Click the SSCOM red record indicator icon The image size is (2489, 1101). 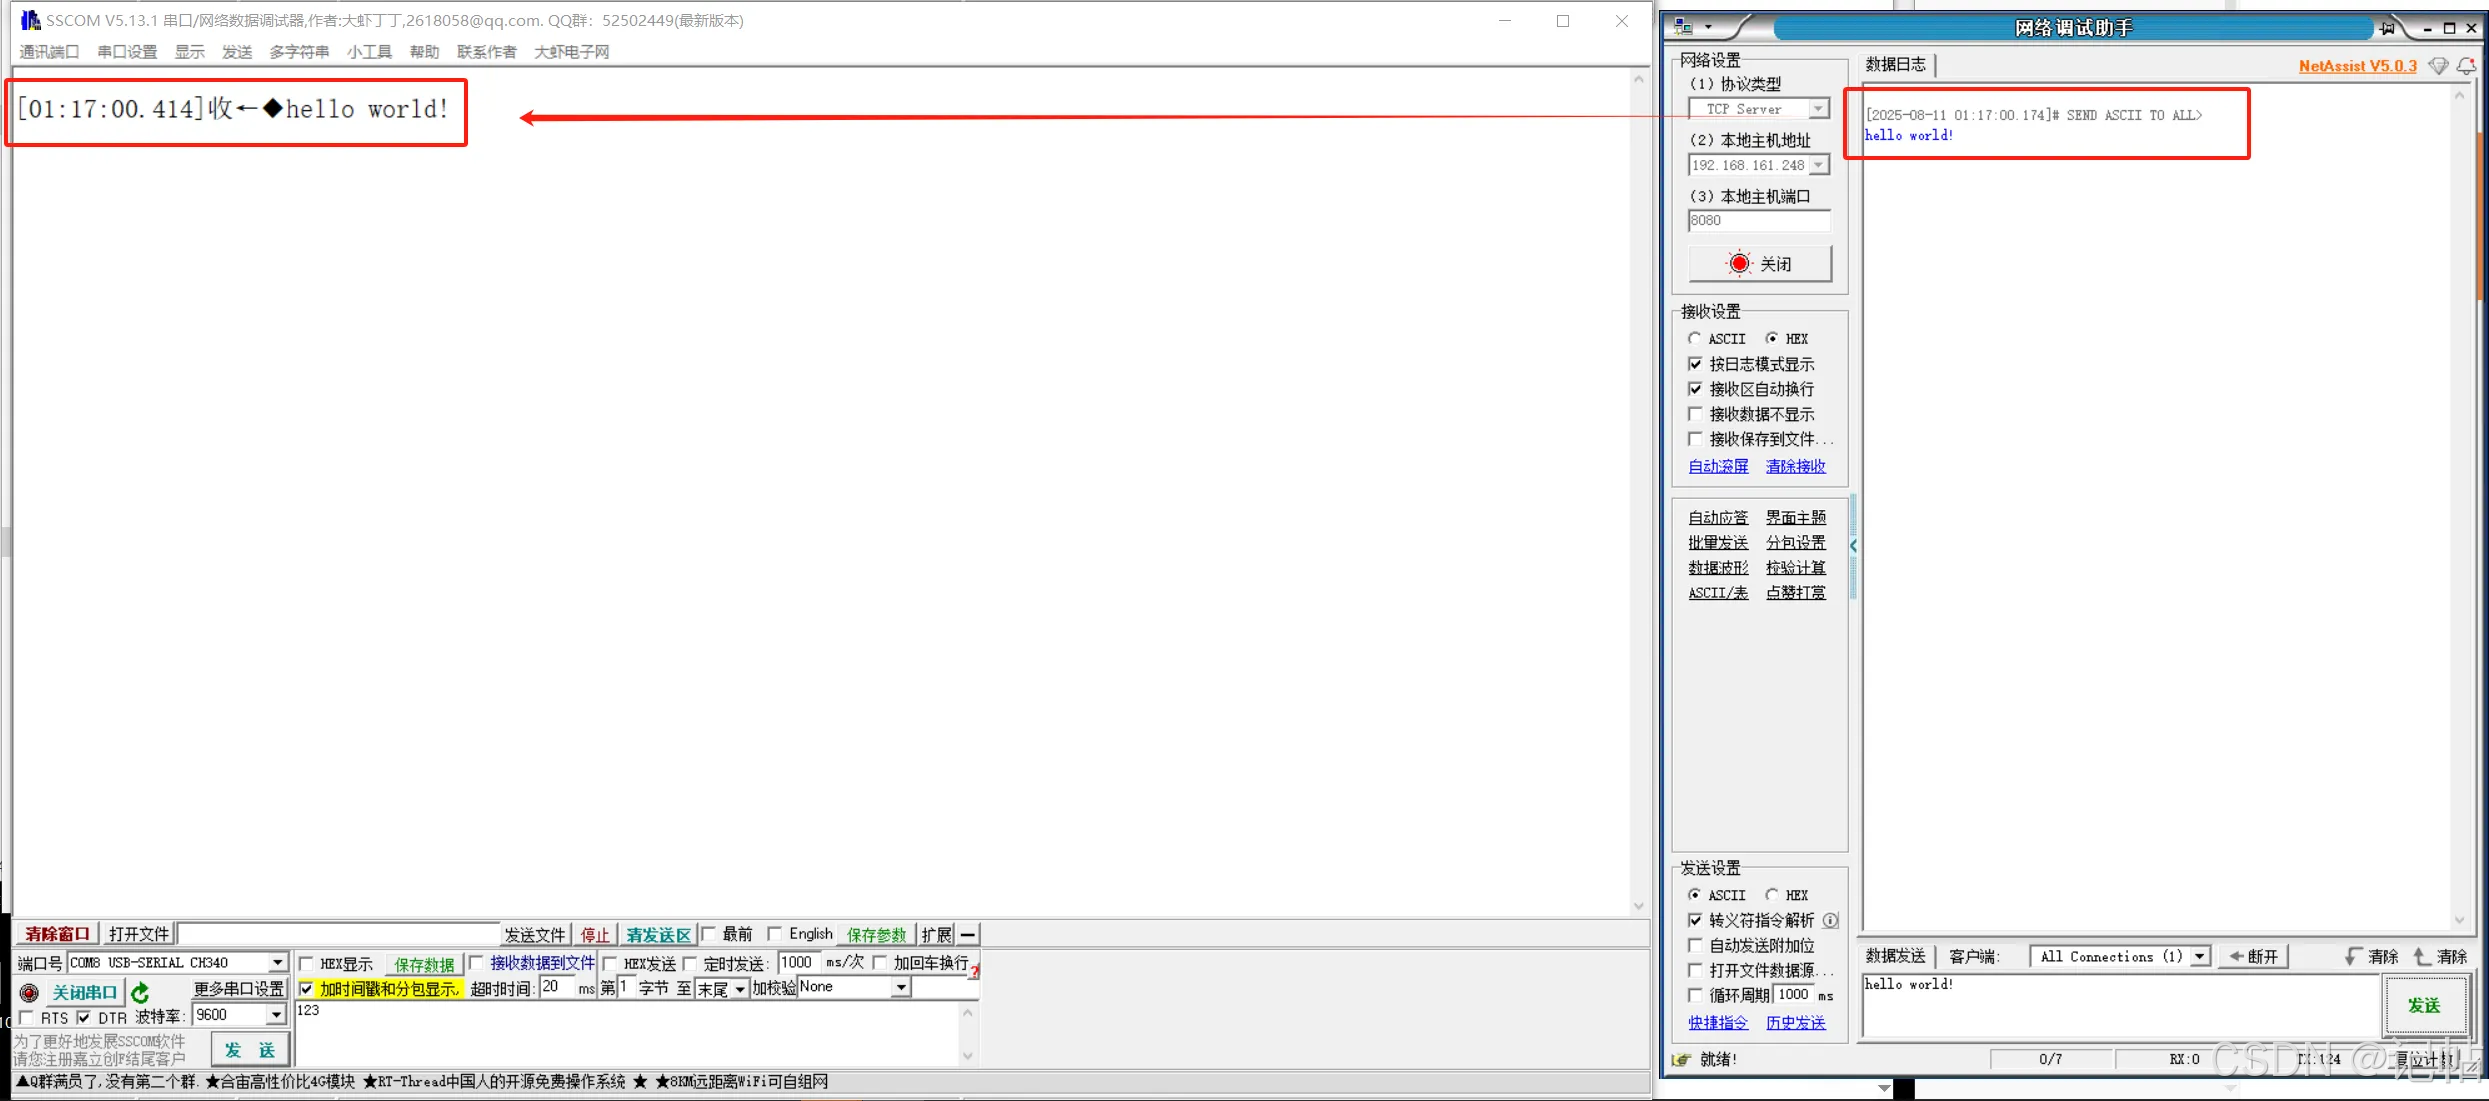tap(29, 992)
